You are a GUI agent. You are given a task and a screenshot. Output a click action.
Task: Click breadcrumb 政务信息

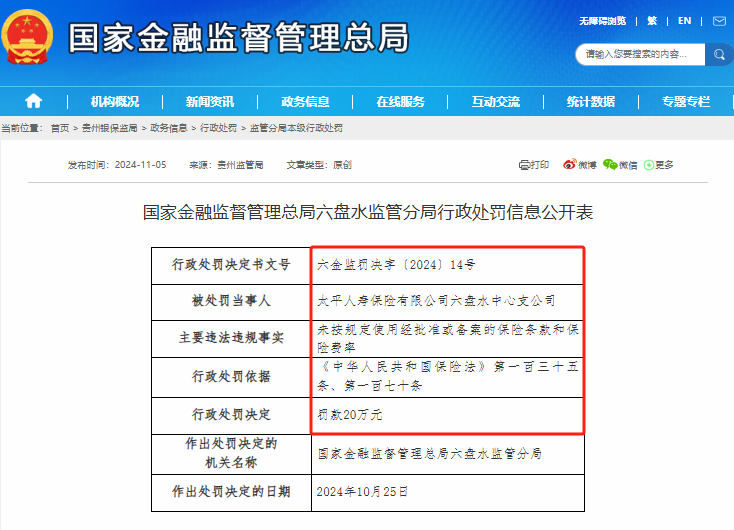point(169,128)
